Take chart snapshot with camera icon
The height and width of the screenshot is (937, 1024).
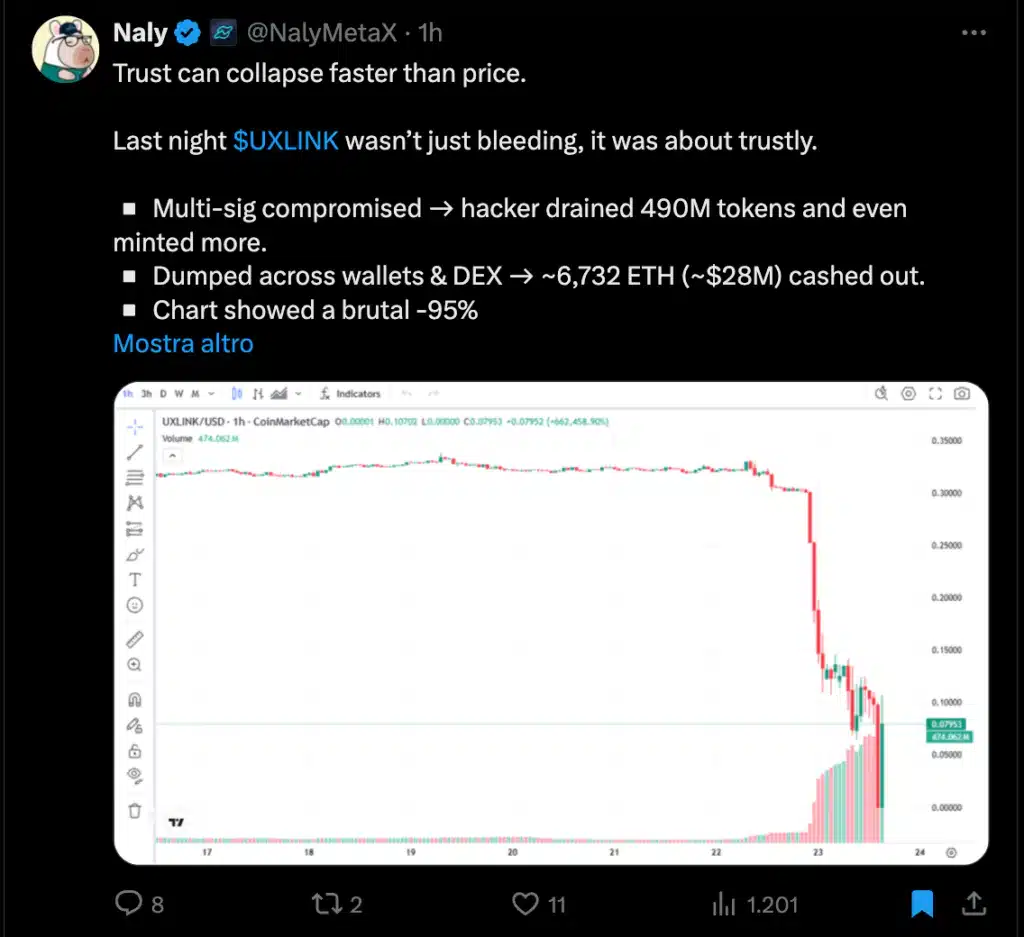click(961, 394)
